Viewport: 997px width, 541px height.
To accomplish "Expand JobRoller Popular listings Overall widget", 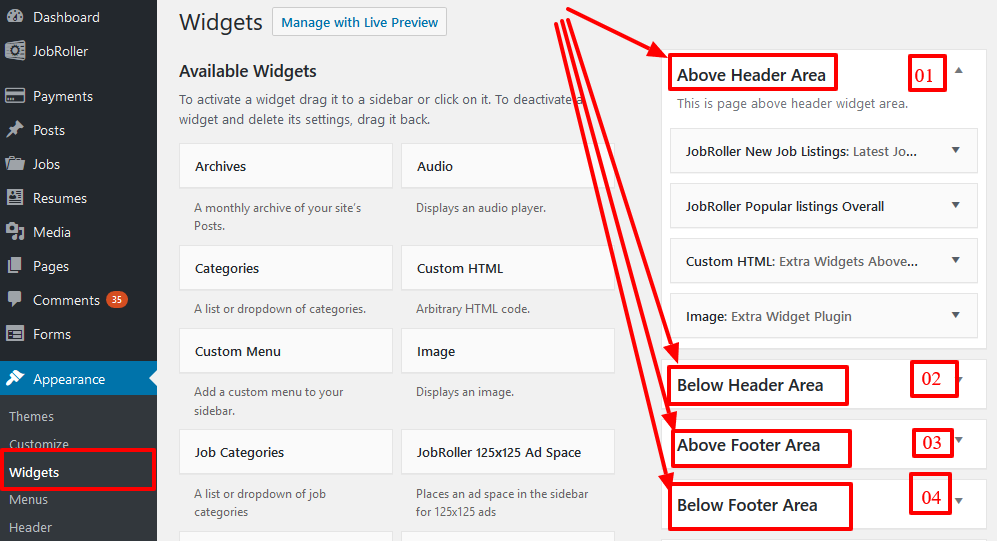I will (955, 205).
